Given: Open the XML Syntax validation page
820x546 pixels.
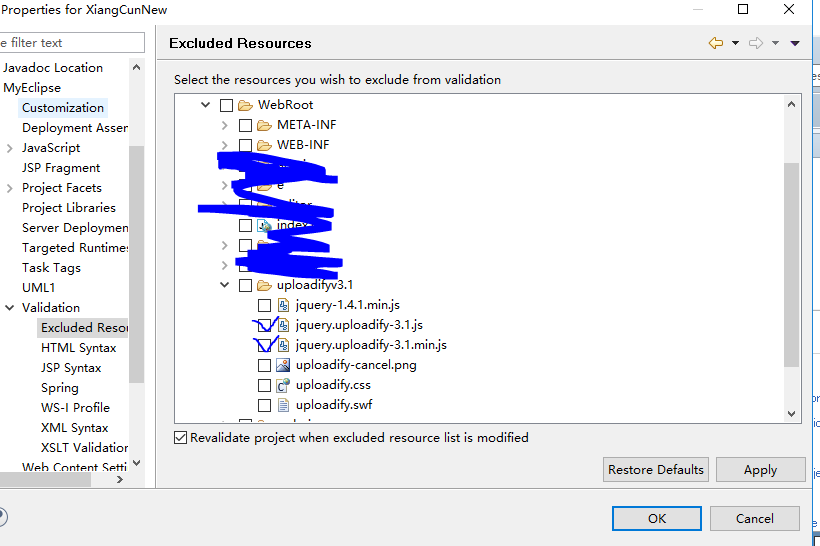Looking at the screenshot, I should (x=75, y=428).
